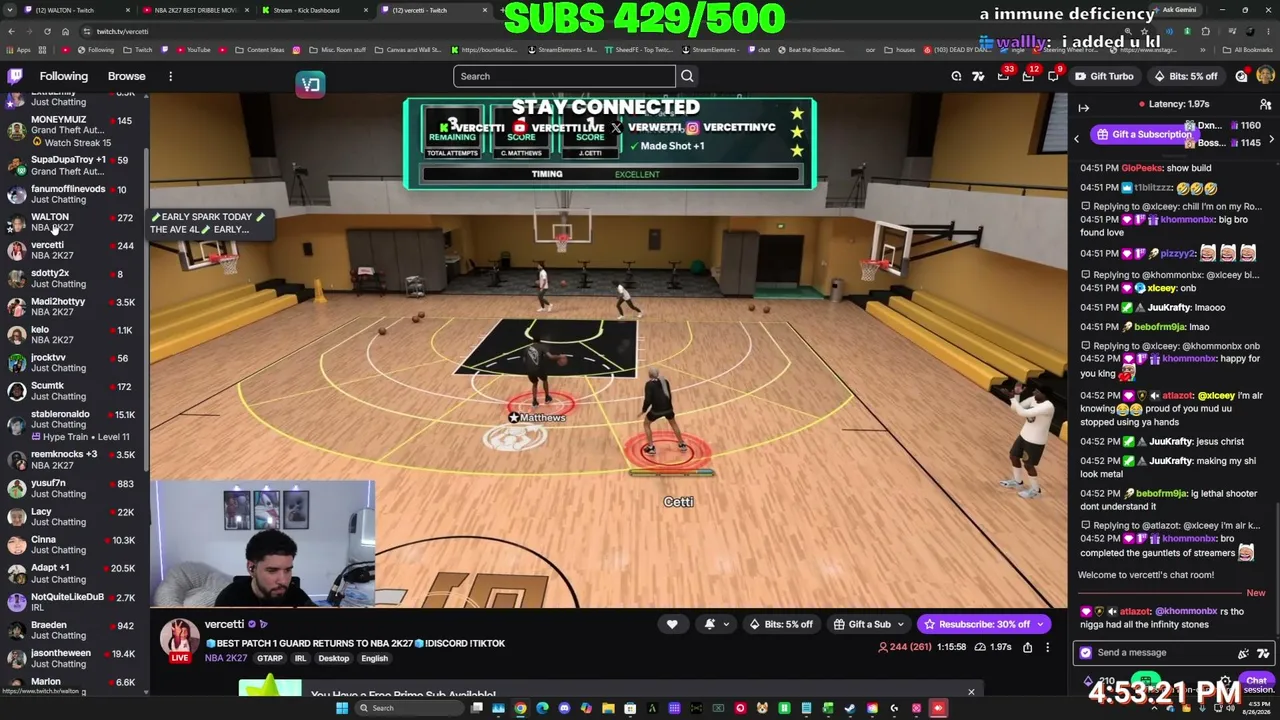This screenshot has width=1280, height=720.
Task: Select the English stream tag
Action: click(x=374, y=659)
